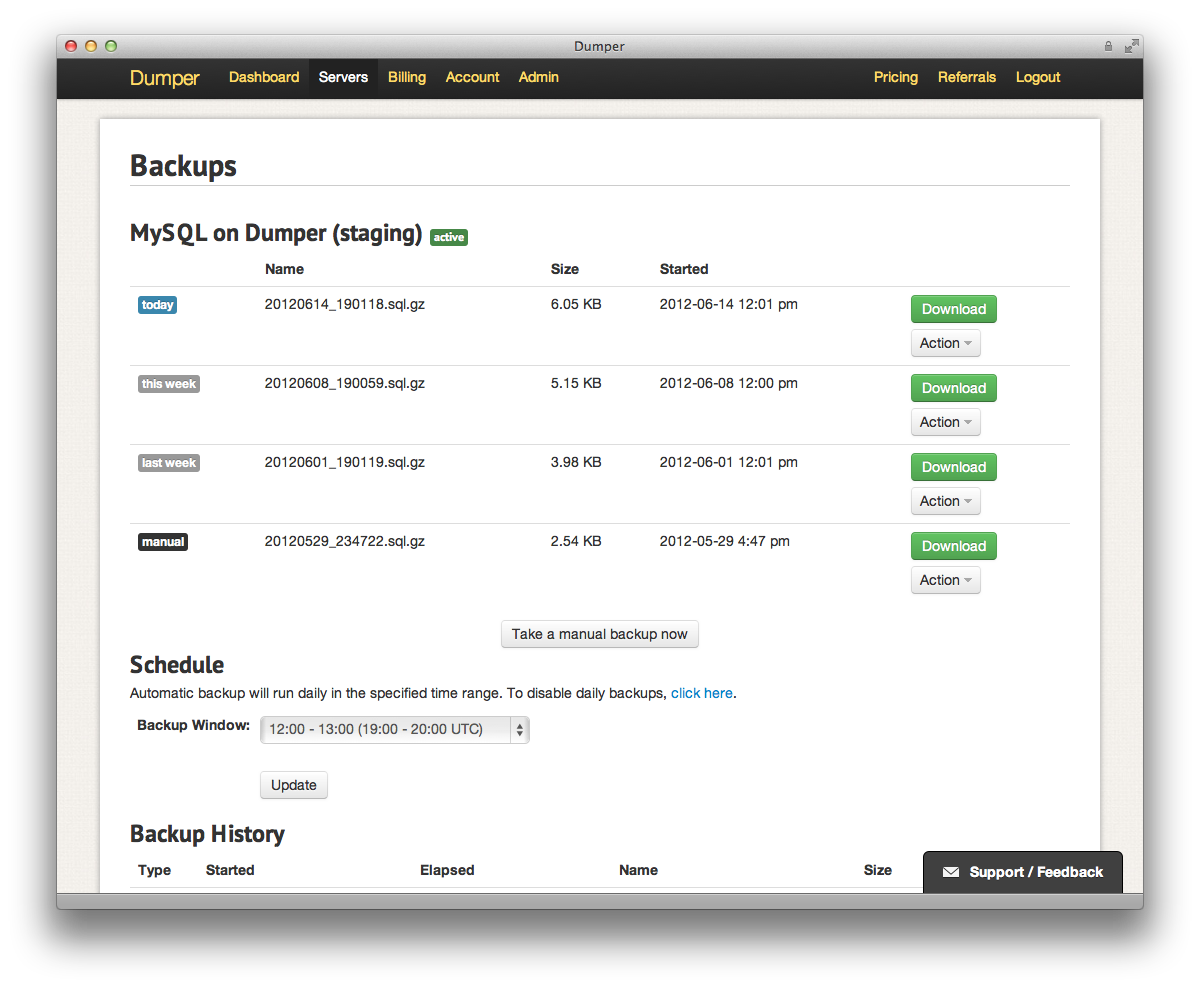Screen dimensions: 1200x988
Task: Expand Action dropdown for last week backup
Action: coord(946,501)
